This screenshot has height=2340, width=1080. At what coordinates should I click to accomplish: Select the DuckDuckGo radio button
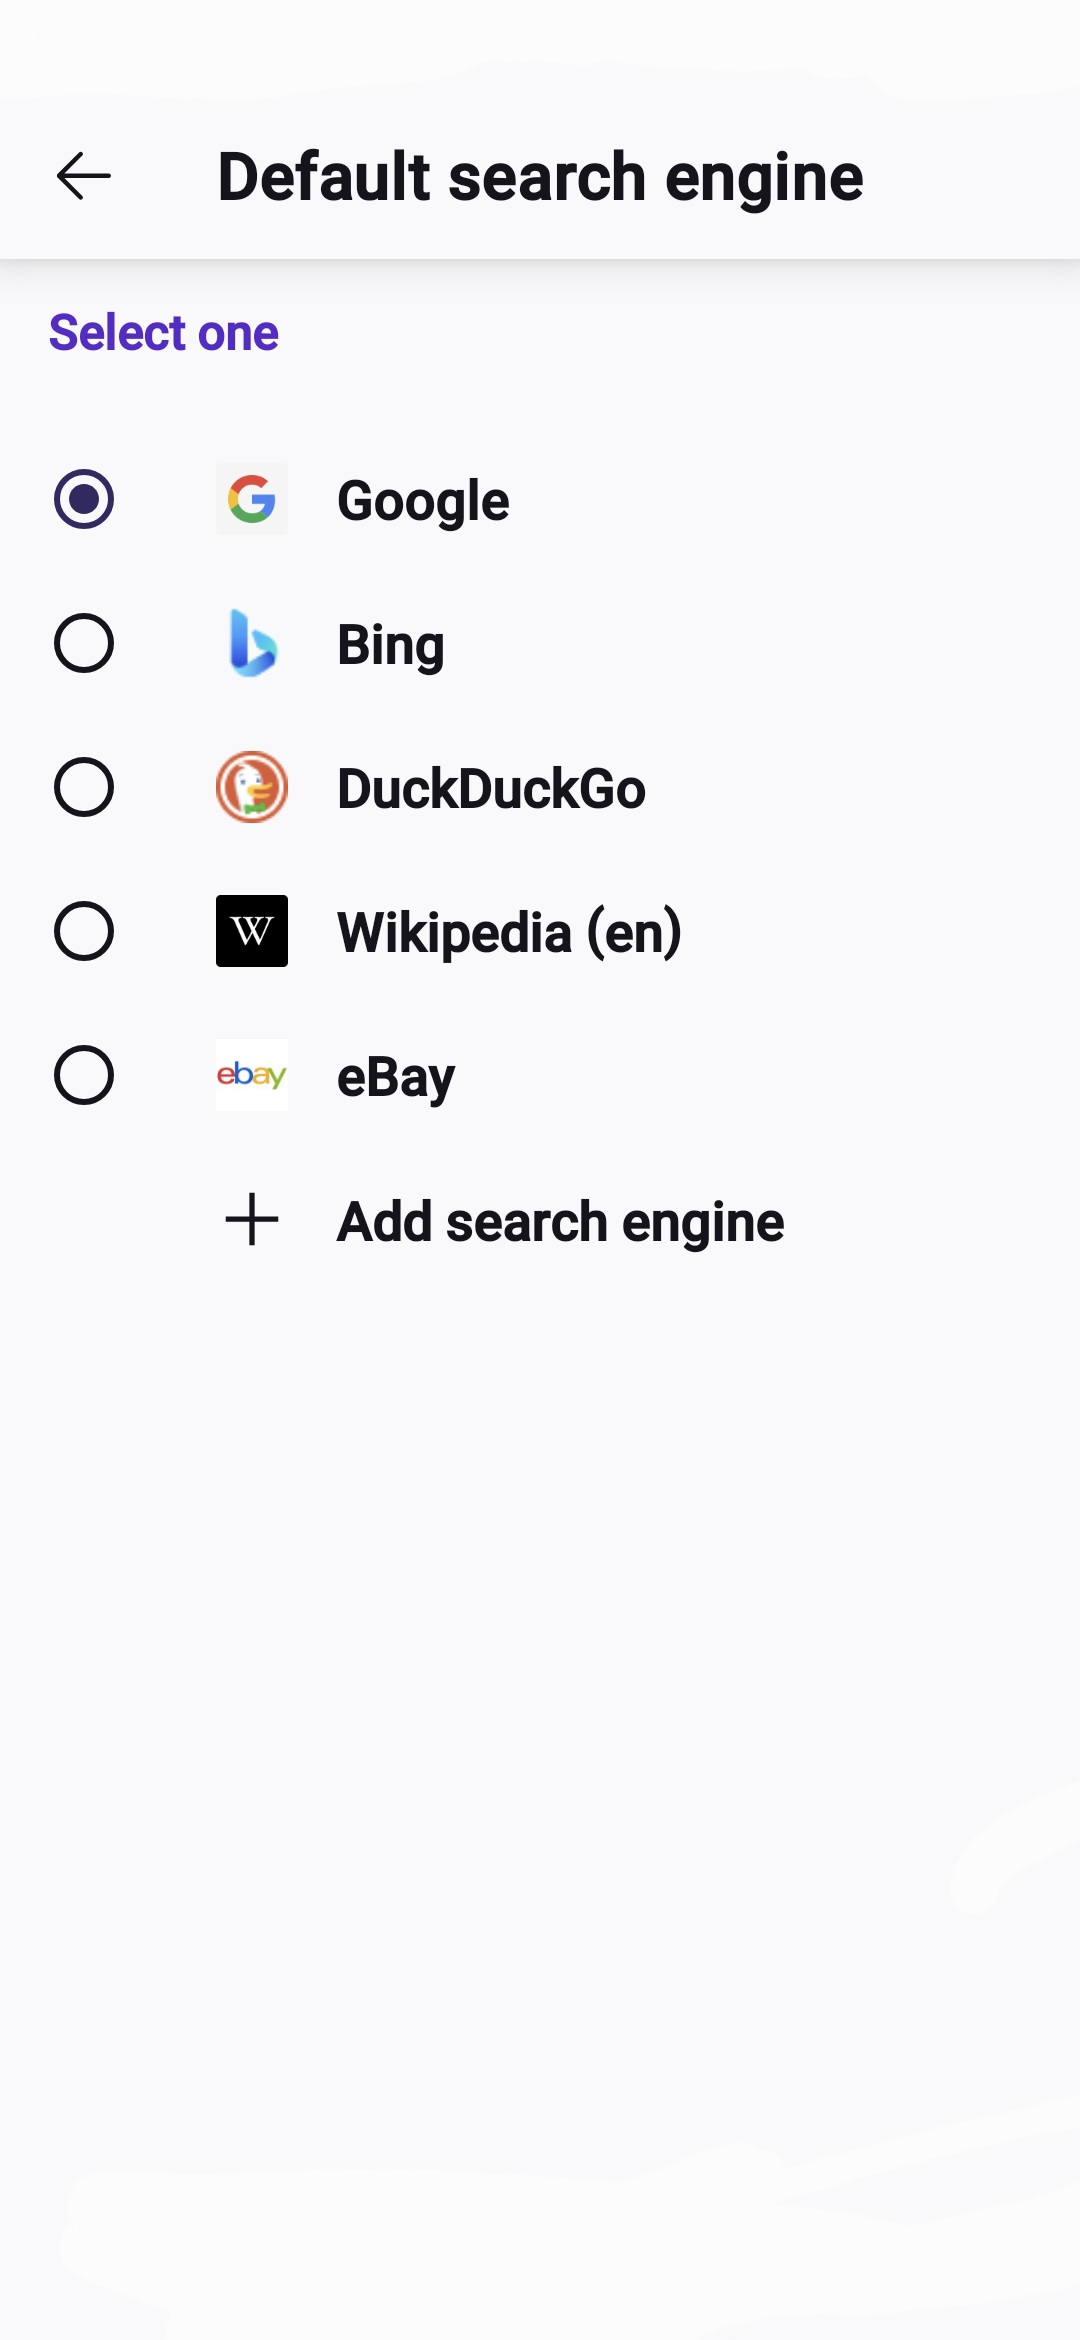(84, 787)
